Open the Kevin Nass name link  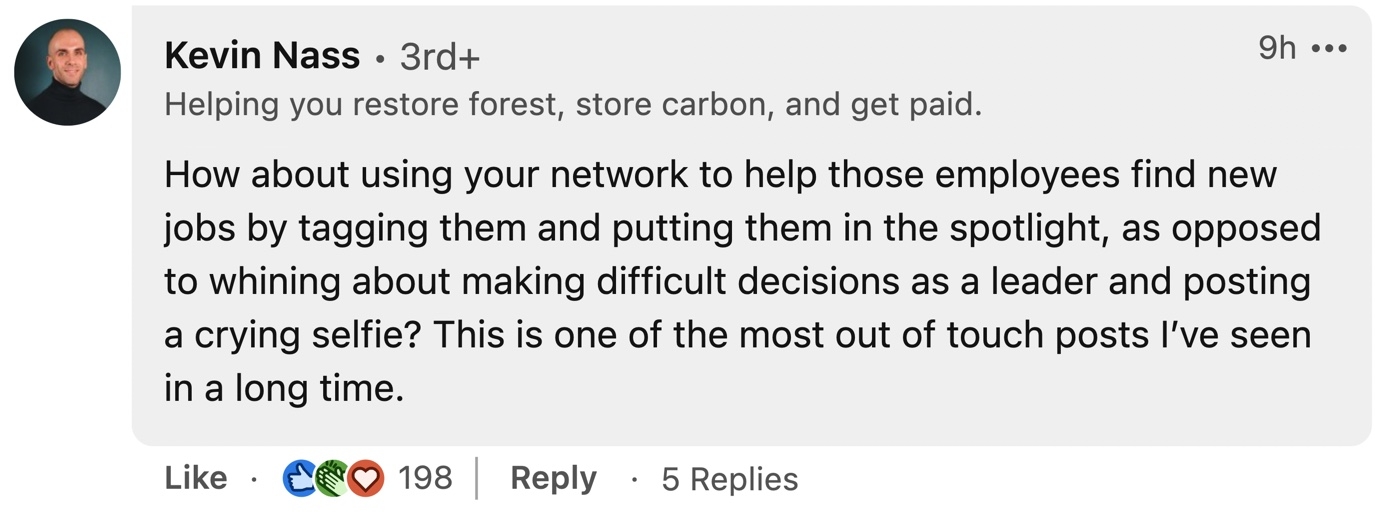click(x=262, y=56)
